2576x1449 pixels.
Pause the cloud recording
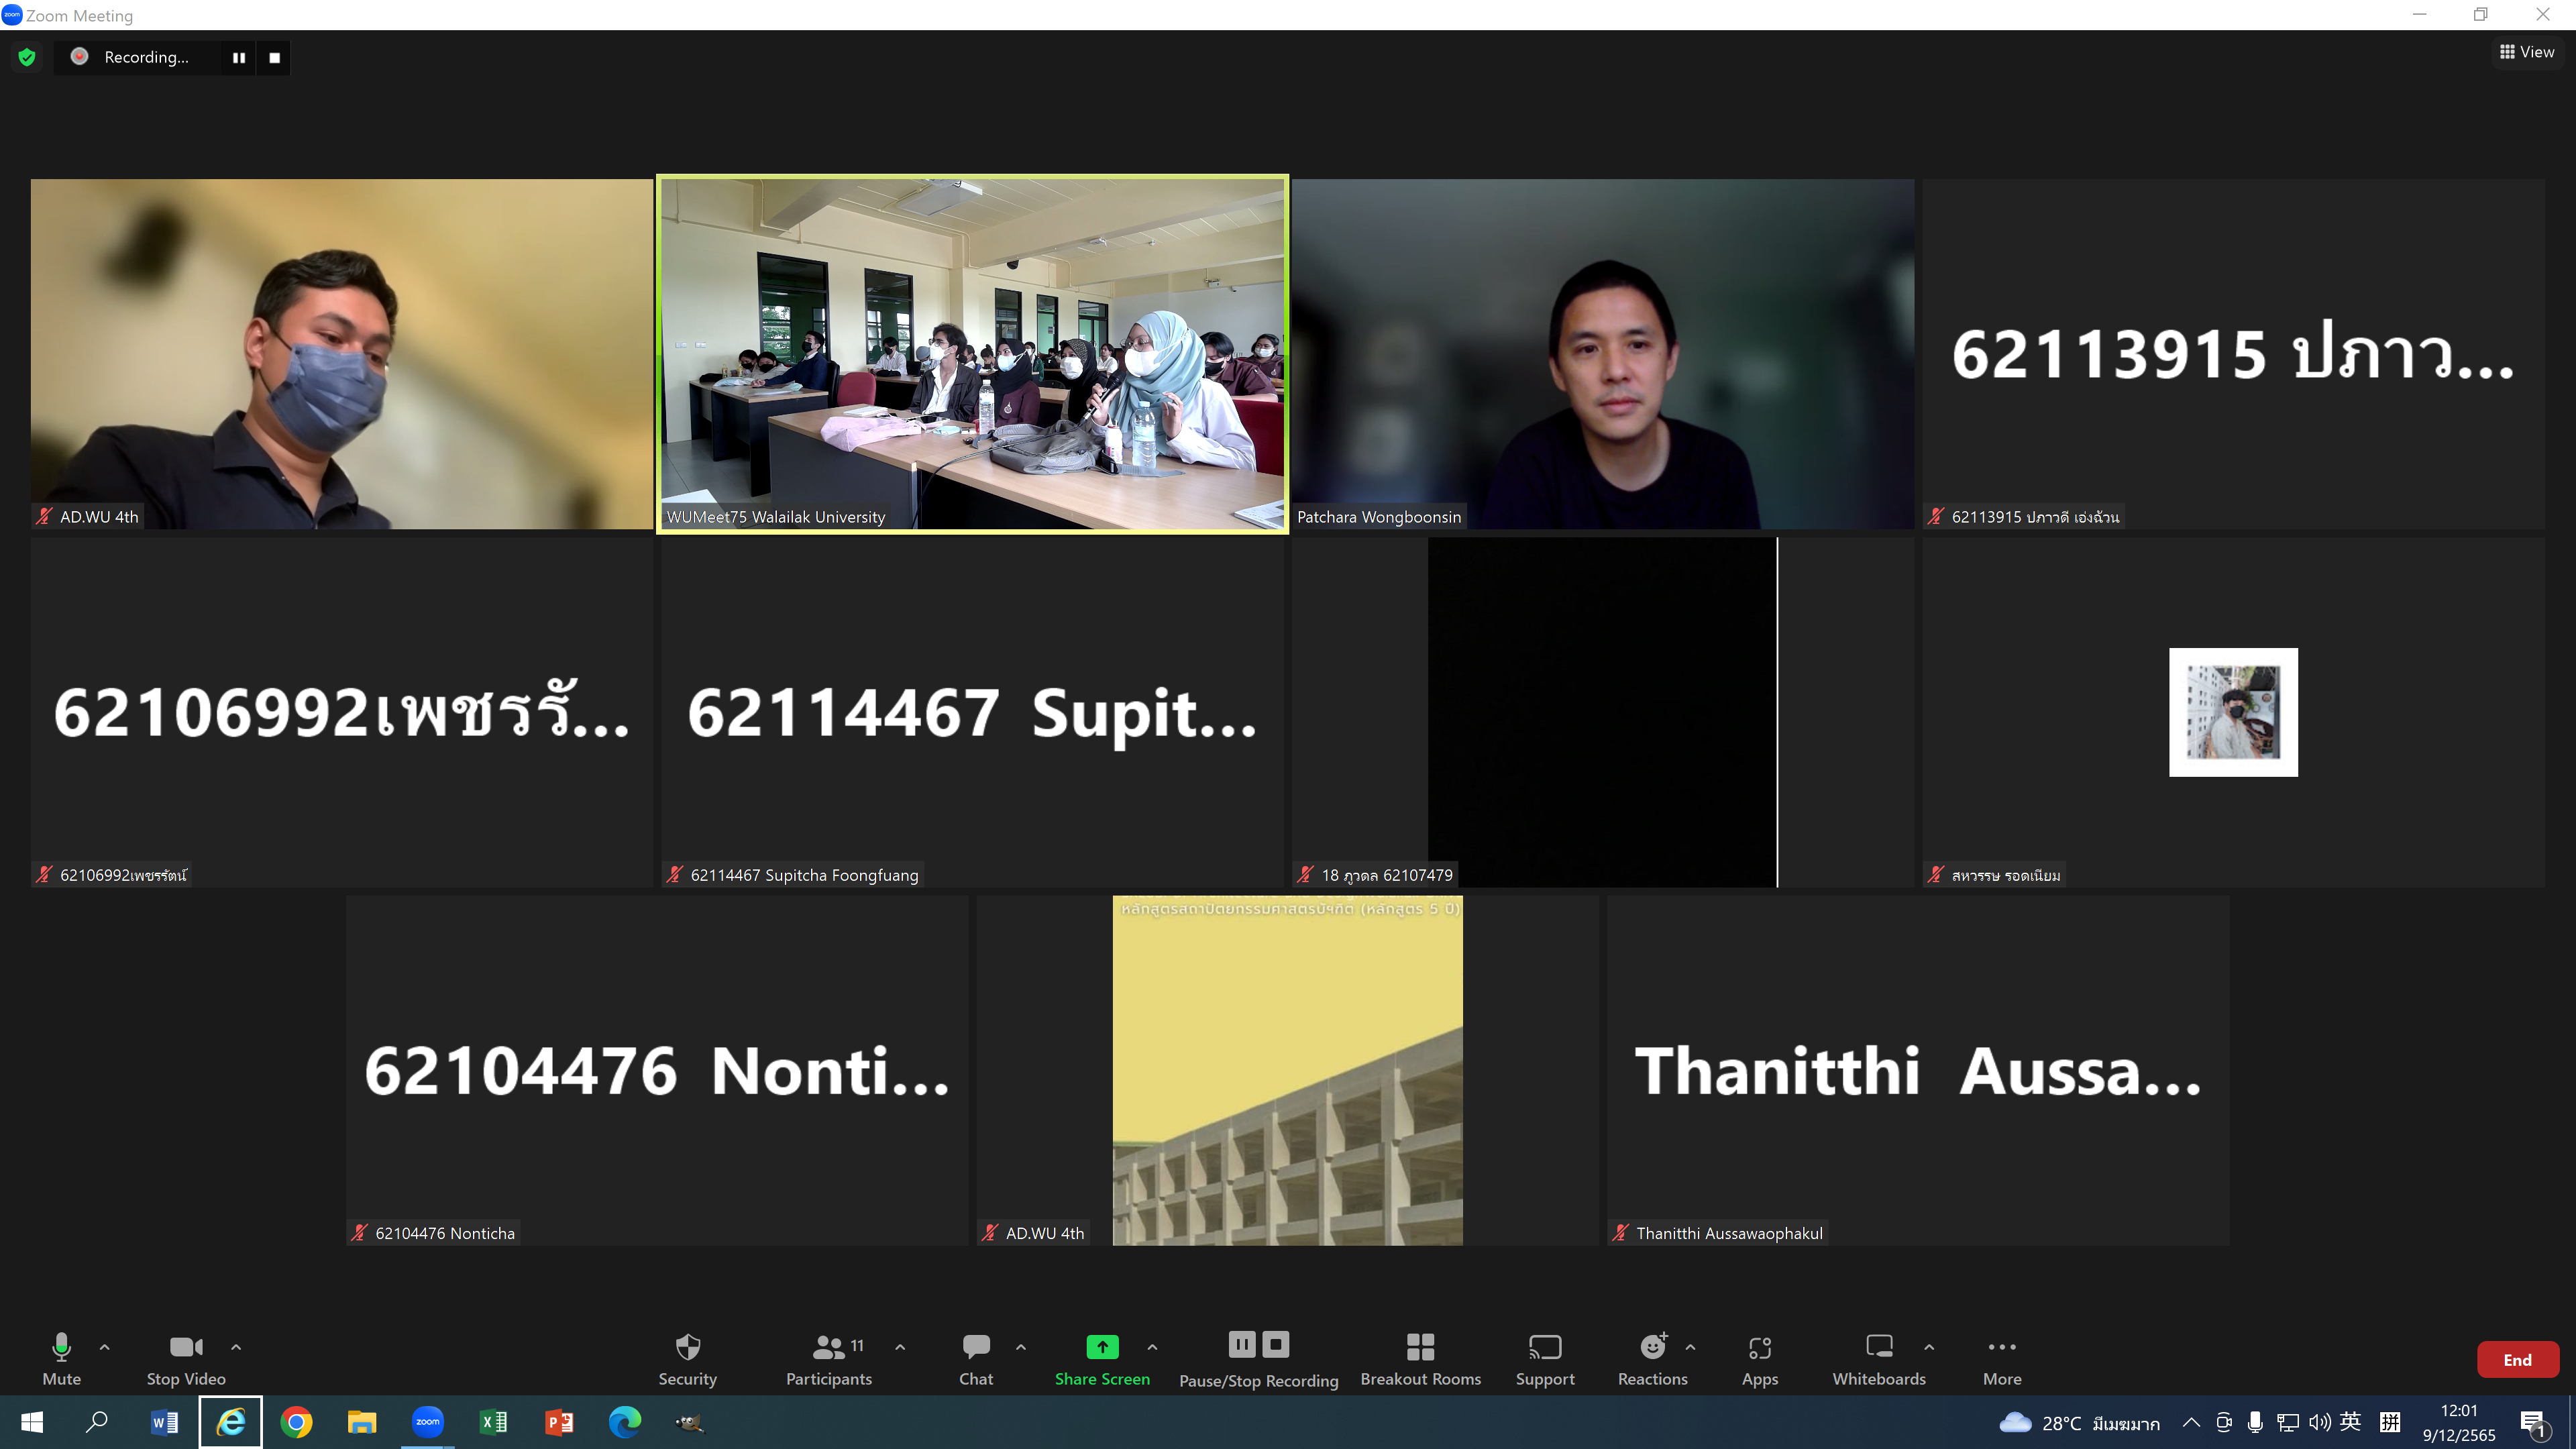[x=1242, y=1345]
